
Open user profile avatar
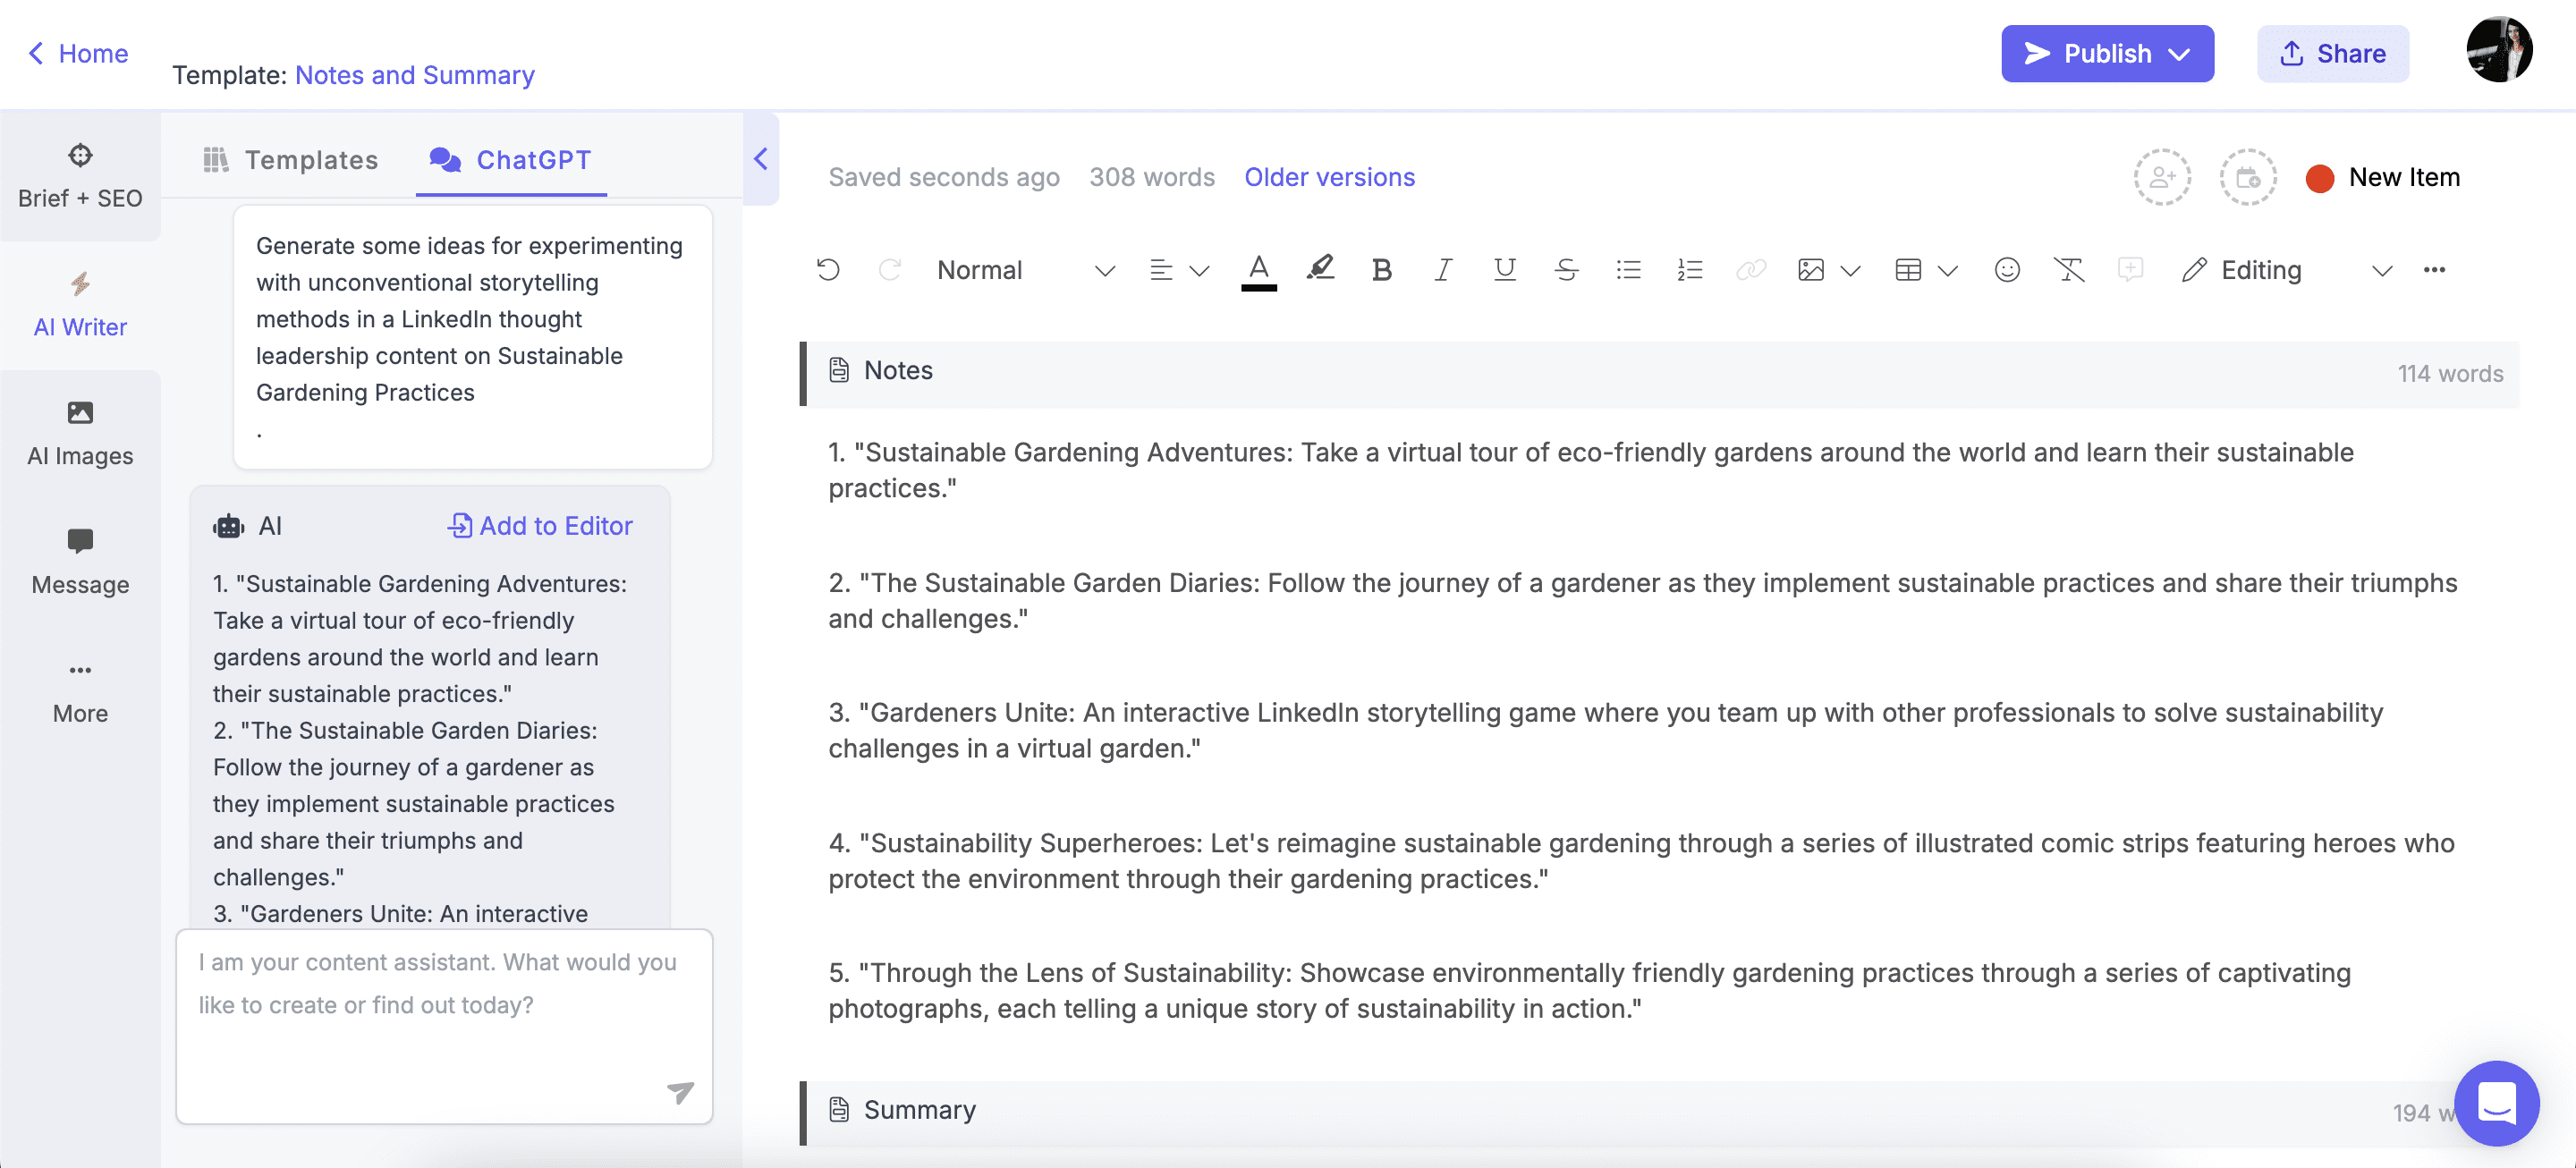tap(2497, 49)
